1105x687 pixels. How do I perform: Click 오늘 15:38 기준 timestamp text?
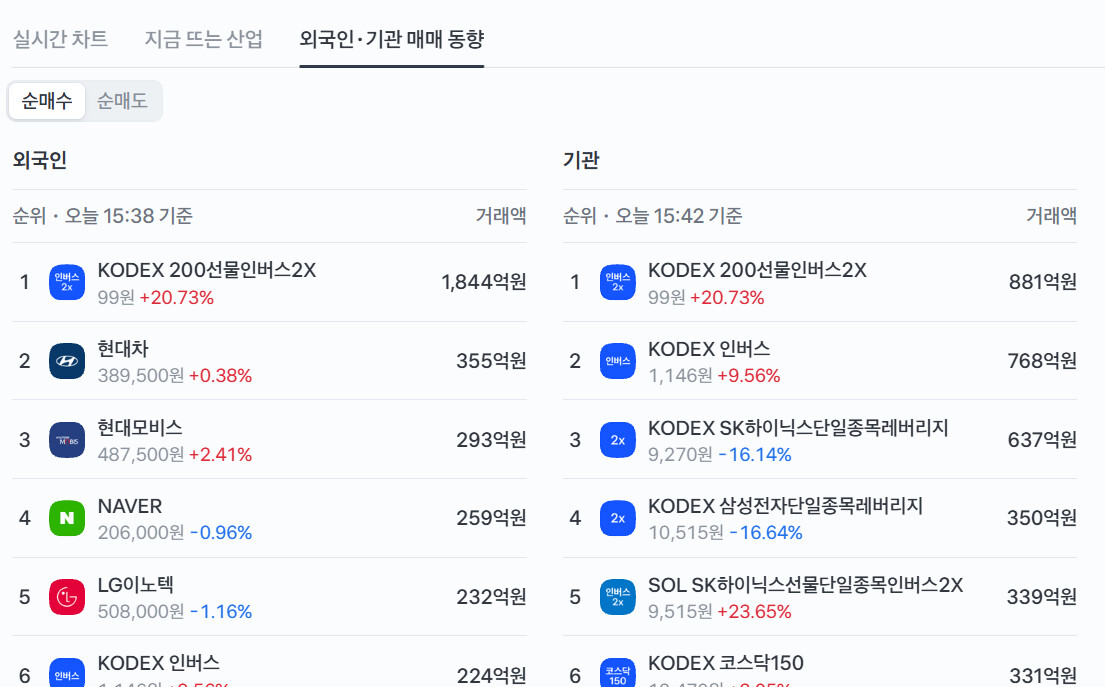tap(128, 216)
